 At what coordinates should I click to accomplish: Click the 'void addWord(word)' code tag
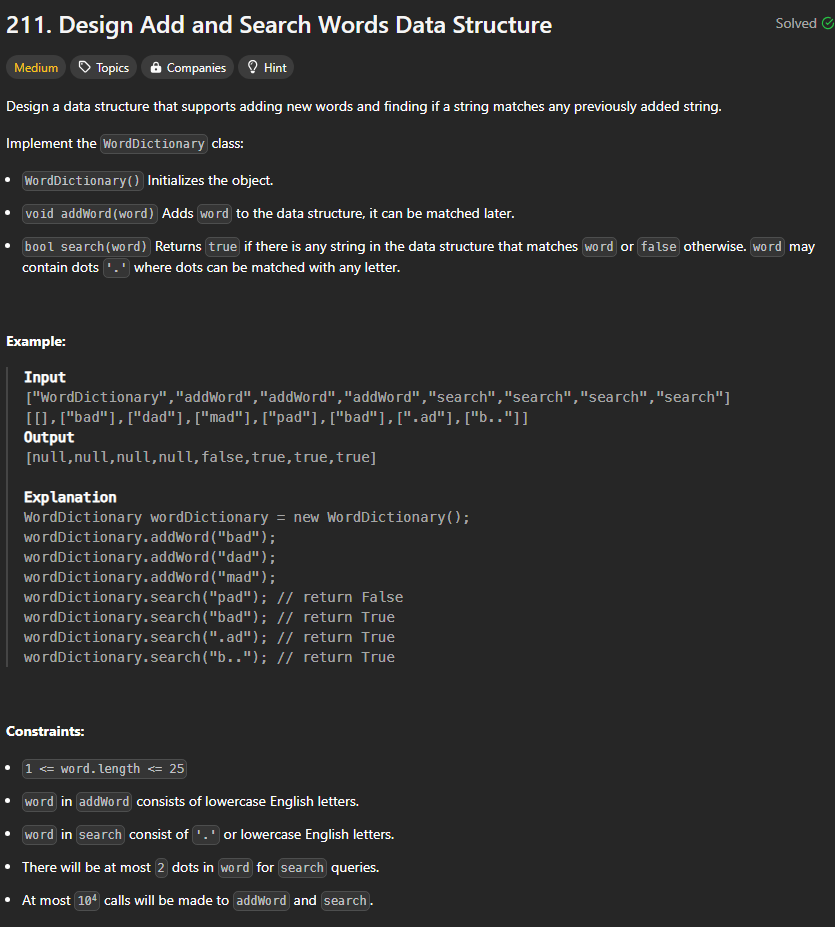pyautogui.click(x=90, y=213)
